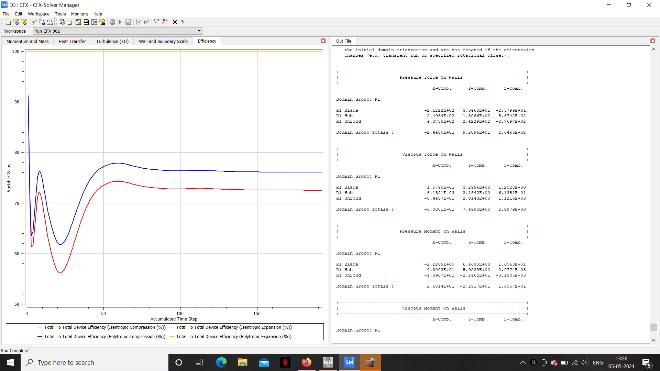660x371 pixels.
Task: Open Microsoft Edge from the taskbar
Action: [x=221, y=362]
